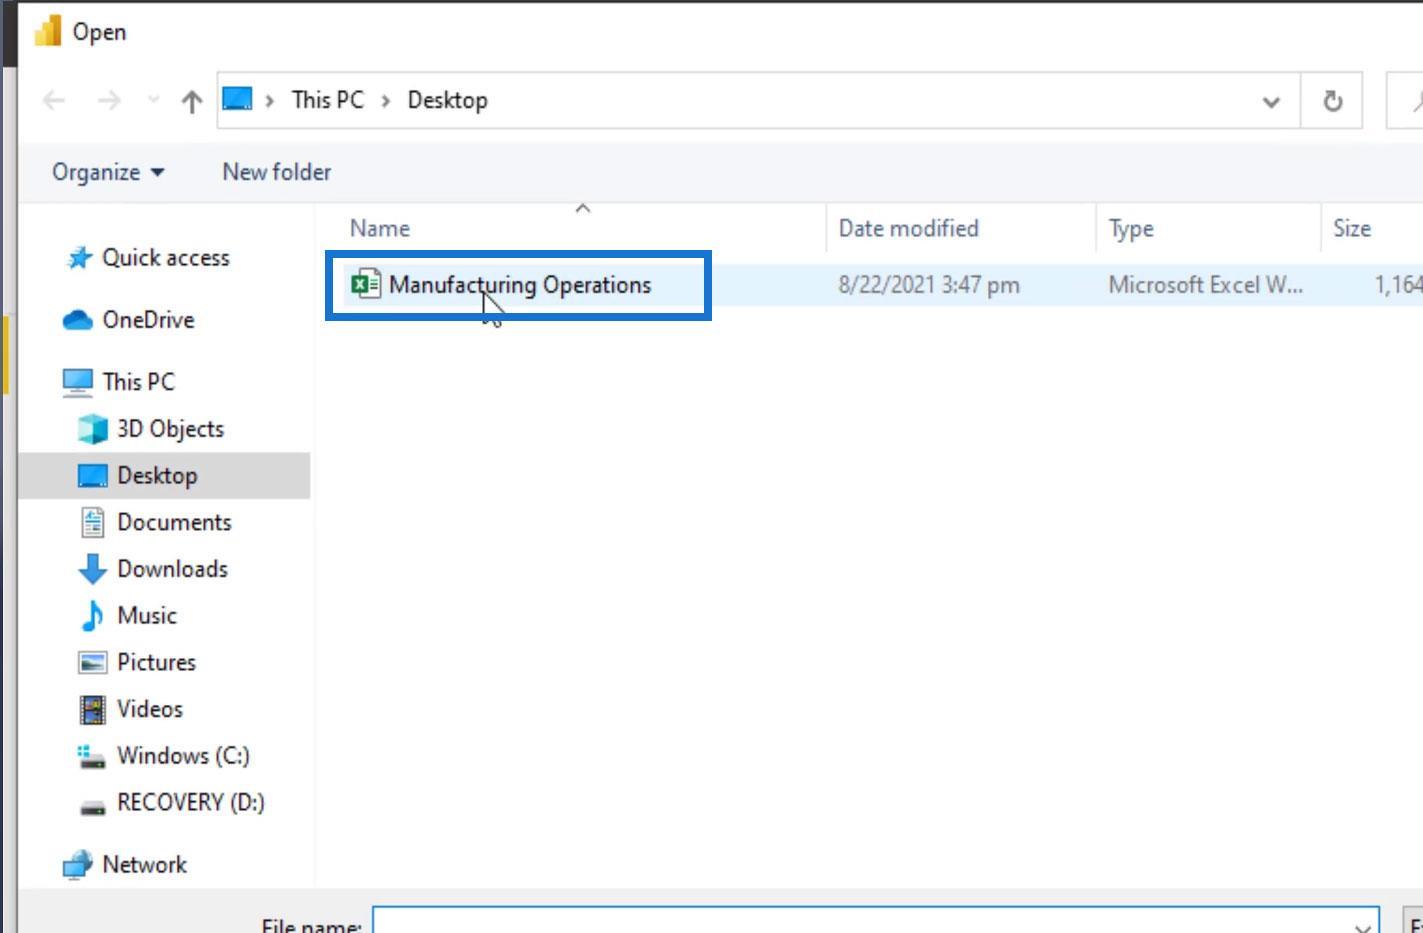Open address bar history dropdown
Screen dimensions: 1423x933
pyautogui.click(x=1271, y=101)
